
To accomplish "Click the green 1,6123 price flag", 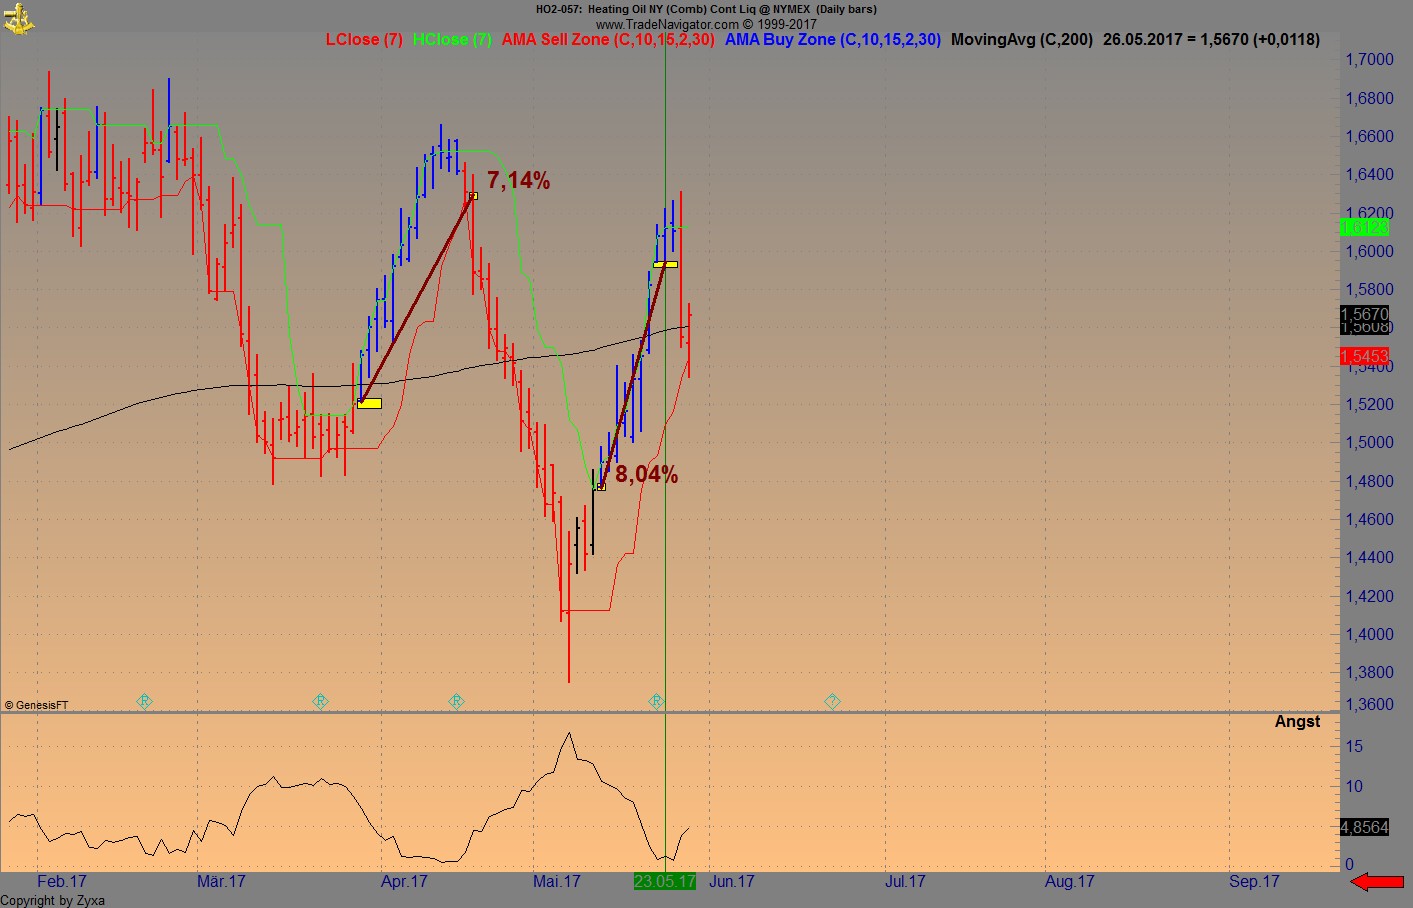I will 1366,228.
